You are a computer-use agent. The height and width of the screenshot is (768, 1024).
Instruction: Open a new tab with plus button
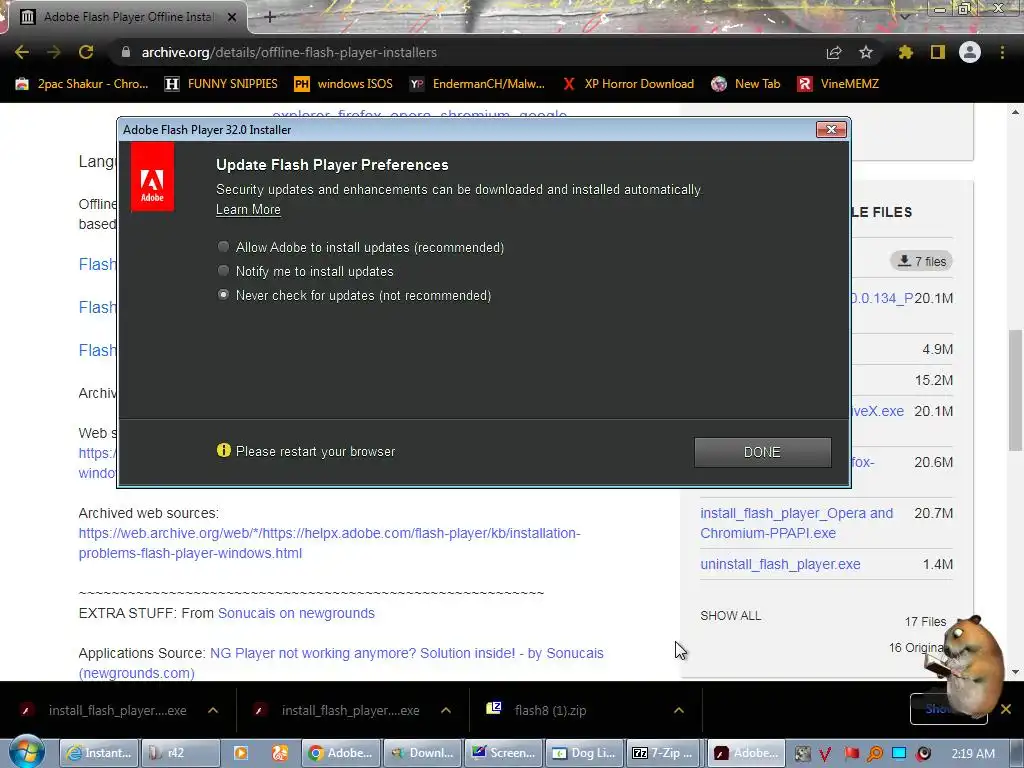[270, 17]
